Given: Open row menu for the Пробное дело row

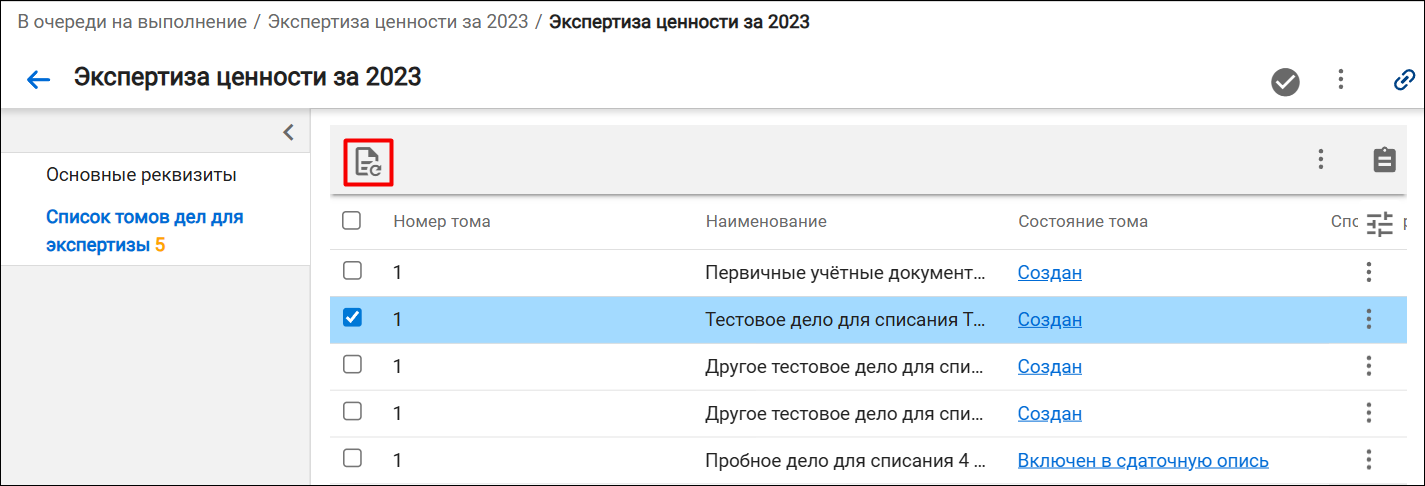Looking at the screenshot, I should point(1369,460).
